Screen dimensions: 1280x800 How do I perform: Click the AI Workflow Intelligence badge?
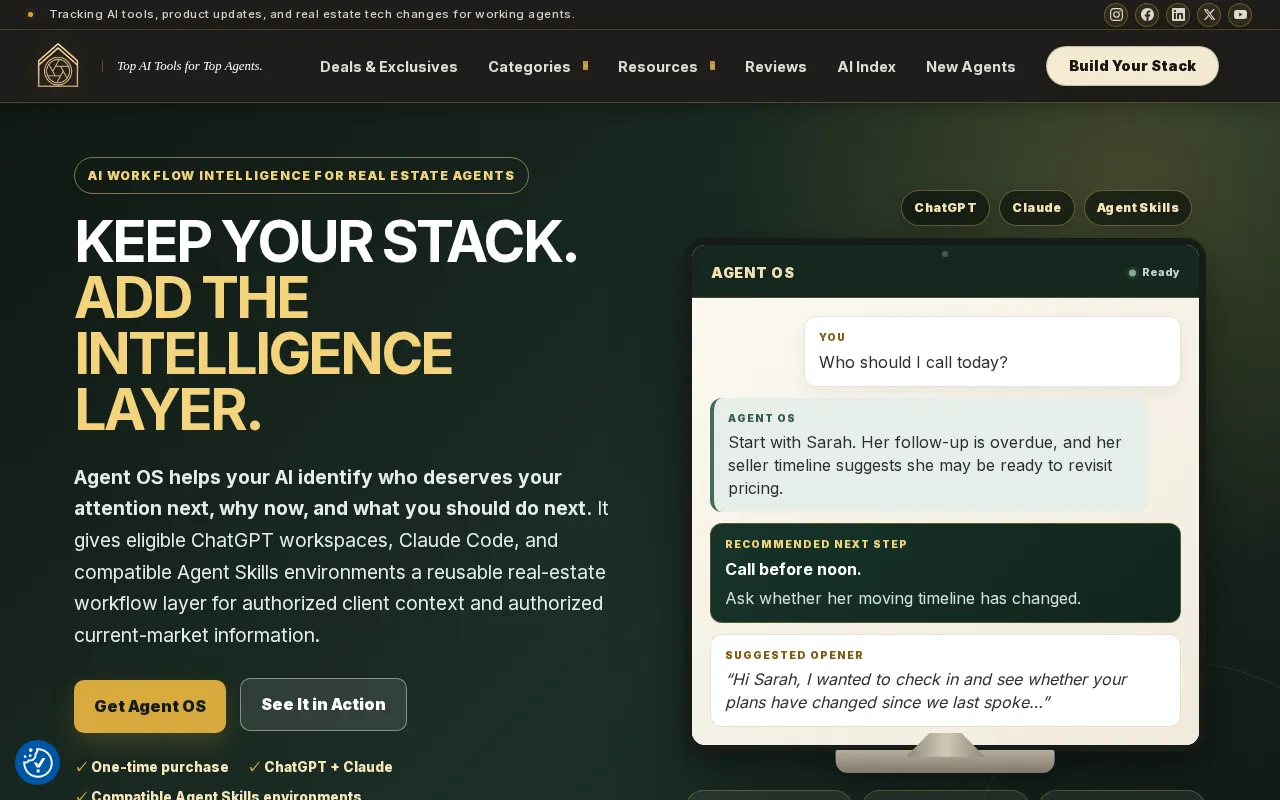click(x=301, y=175)
